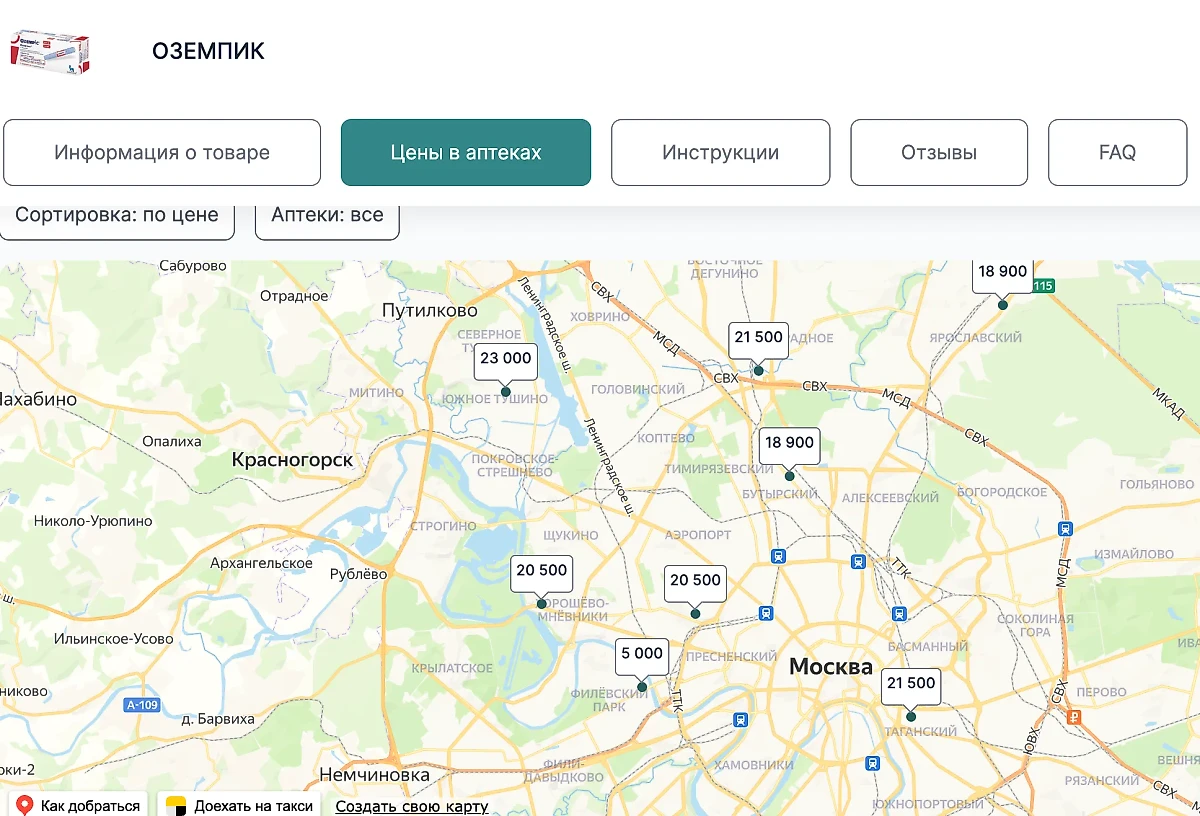The image size is (1200, 816).
Task: Open the Аптеки: все filter dropdown
Action: [x=327, y=214]
